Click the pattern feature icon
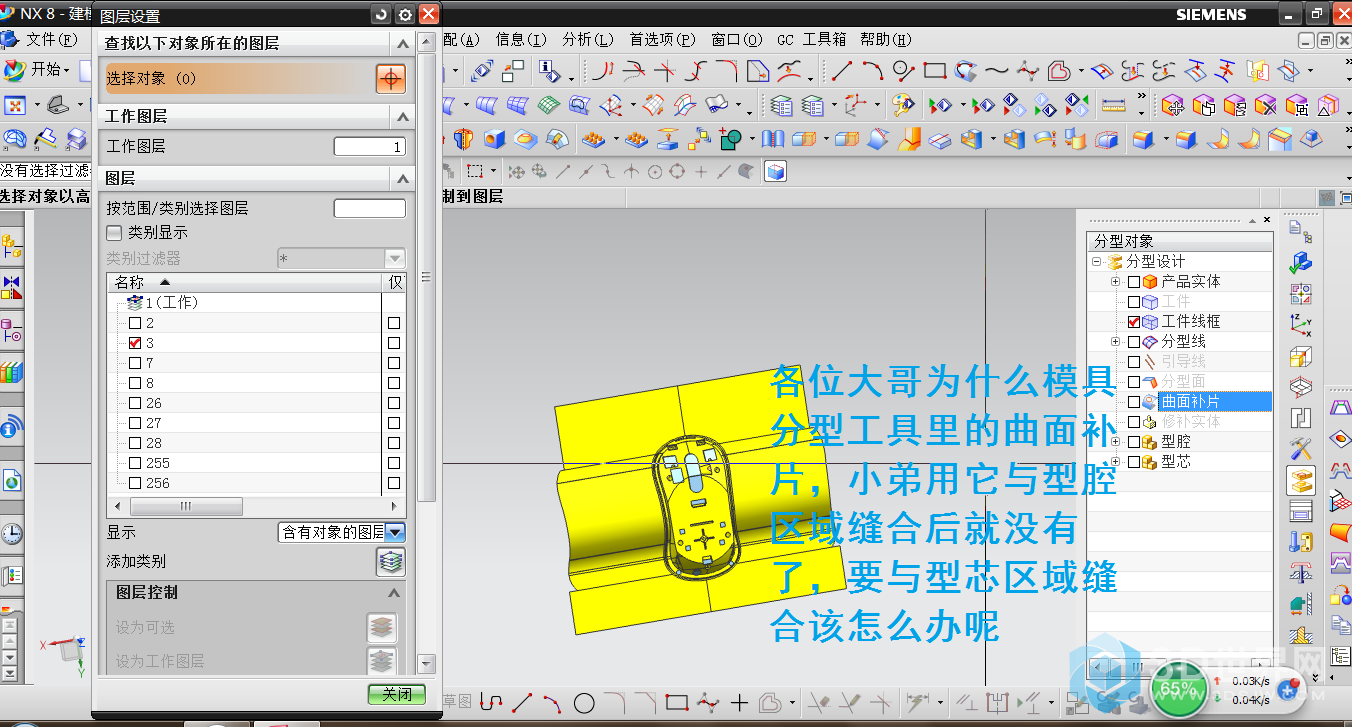 pos(595,139)
